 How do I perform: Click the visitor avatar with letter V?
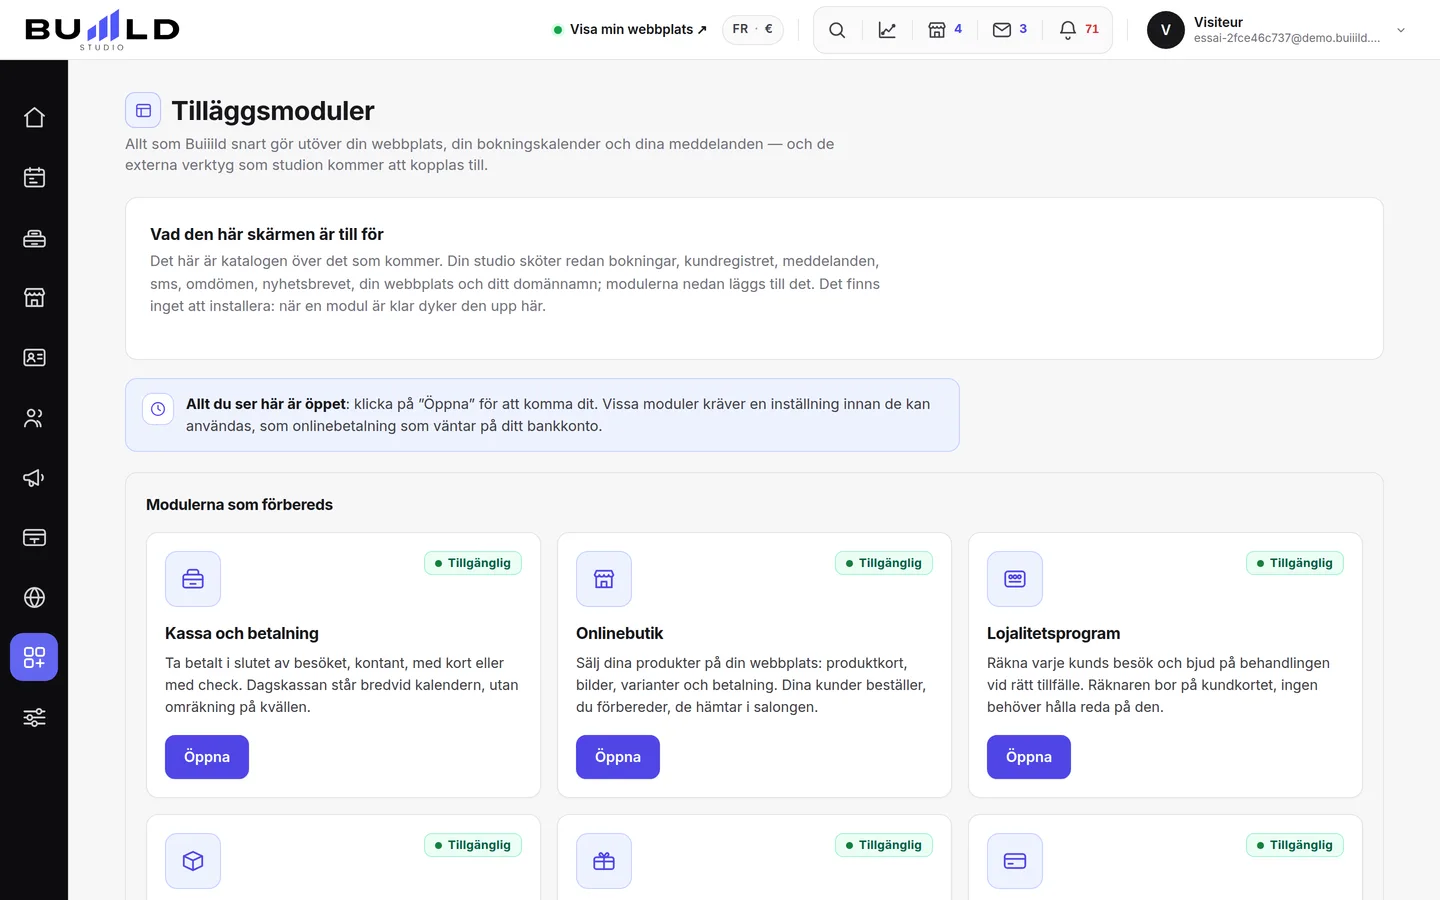coord(1166,30)
